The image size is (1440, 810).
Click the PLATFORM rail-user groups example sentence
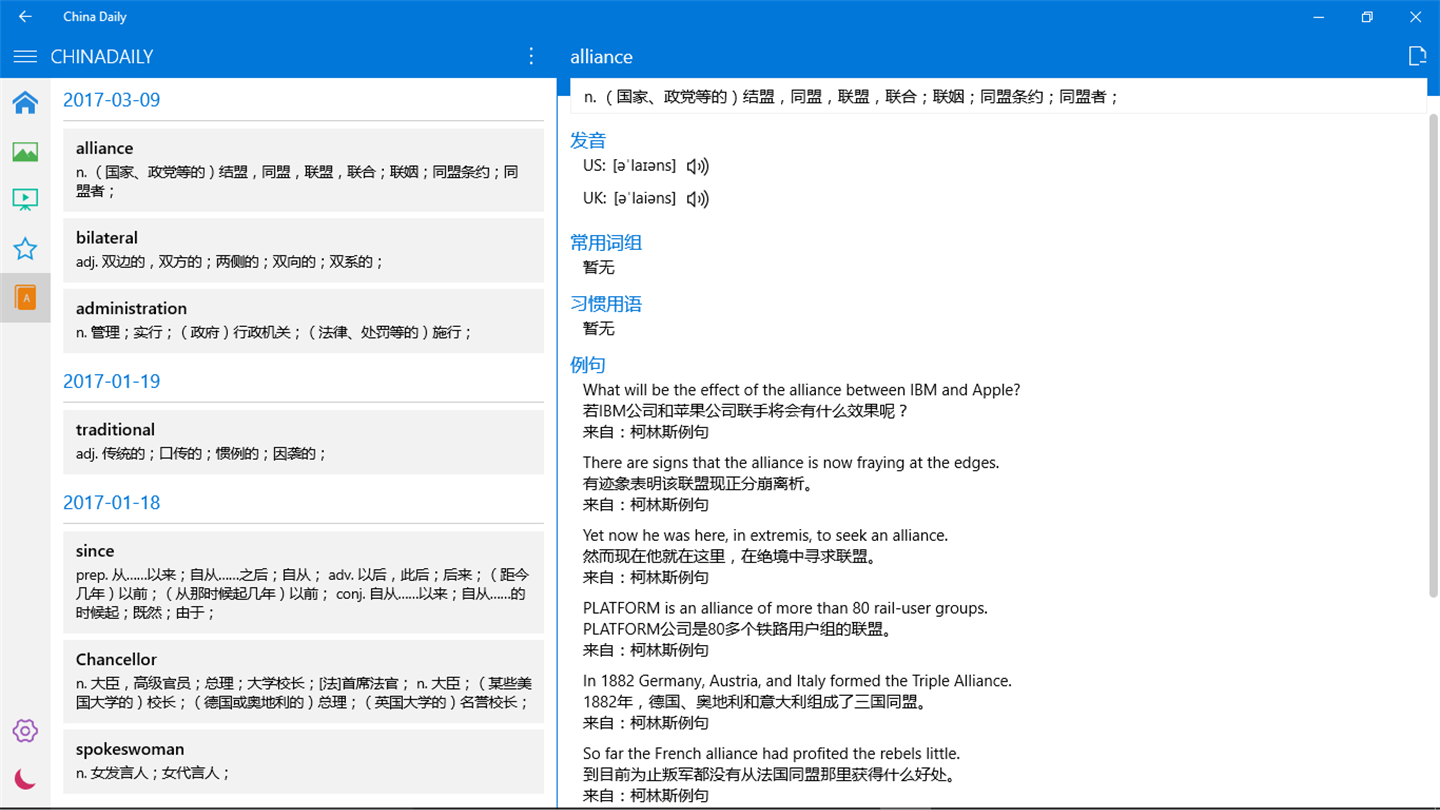(x=785, y=608)
